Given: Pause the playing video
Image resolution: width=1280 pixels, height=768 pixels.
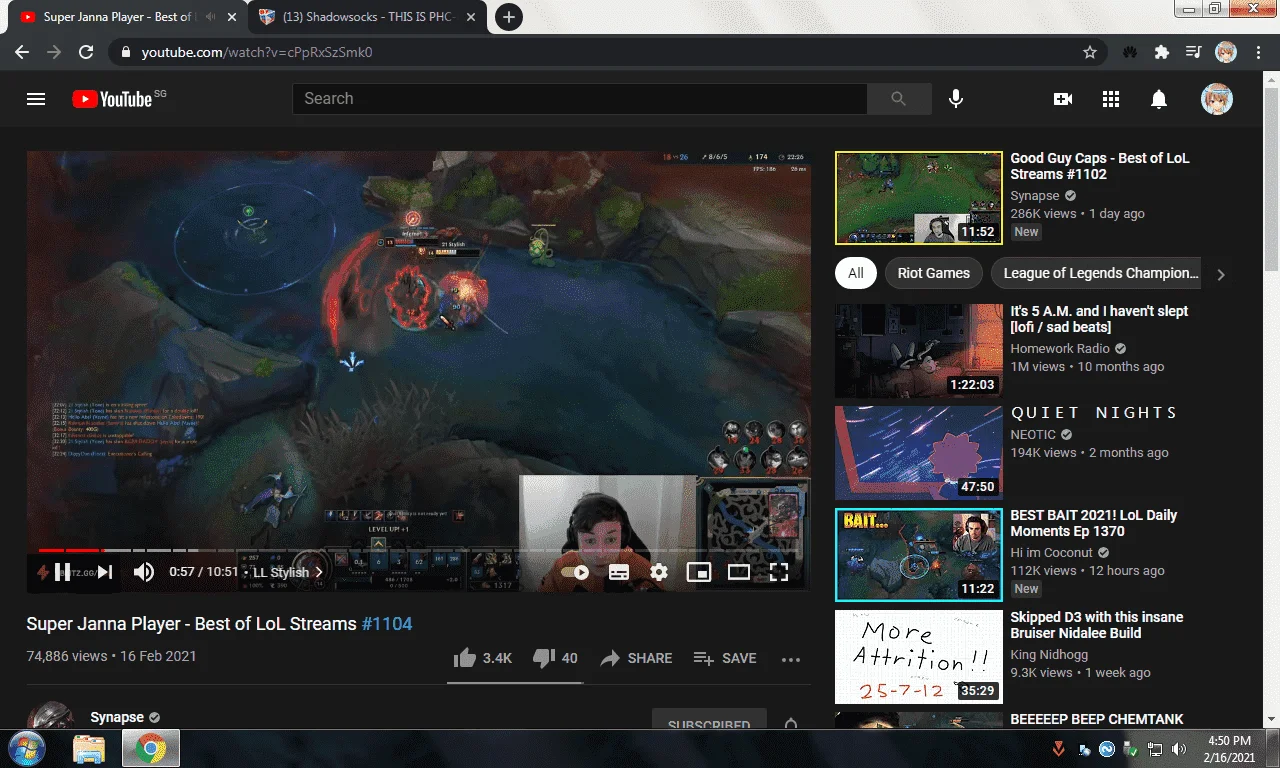Looking at the screenshot, I should (x=62, y=572).
